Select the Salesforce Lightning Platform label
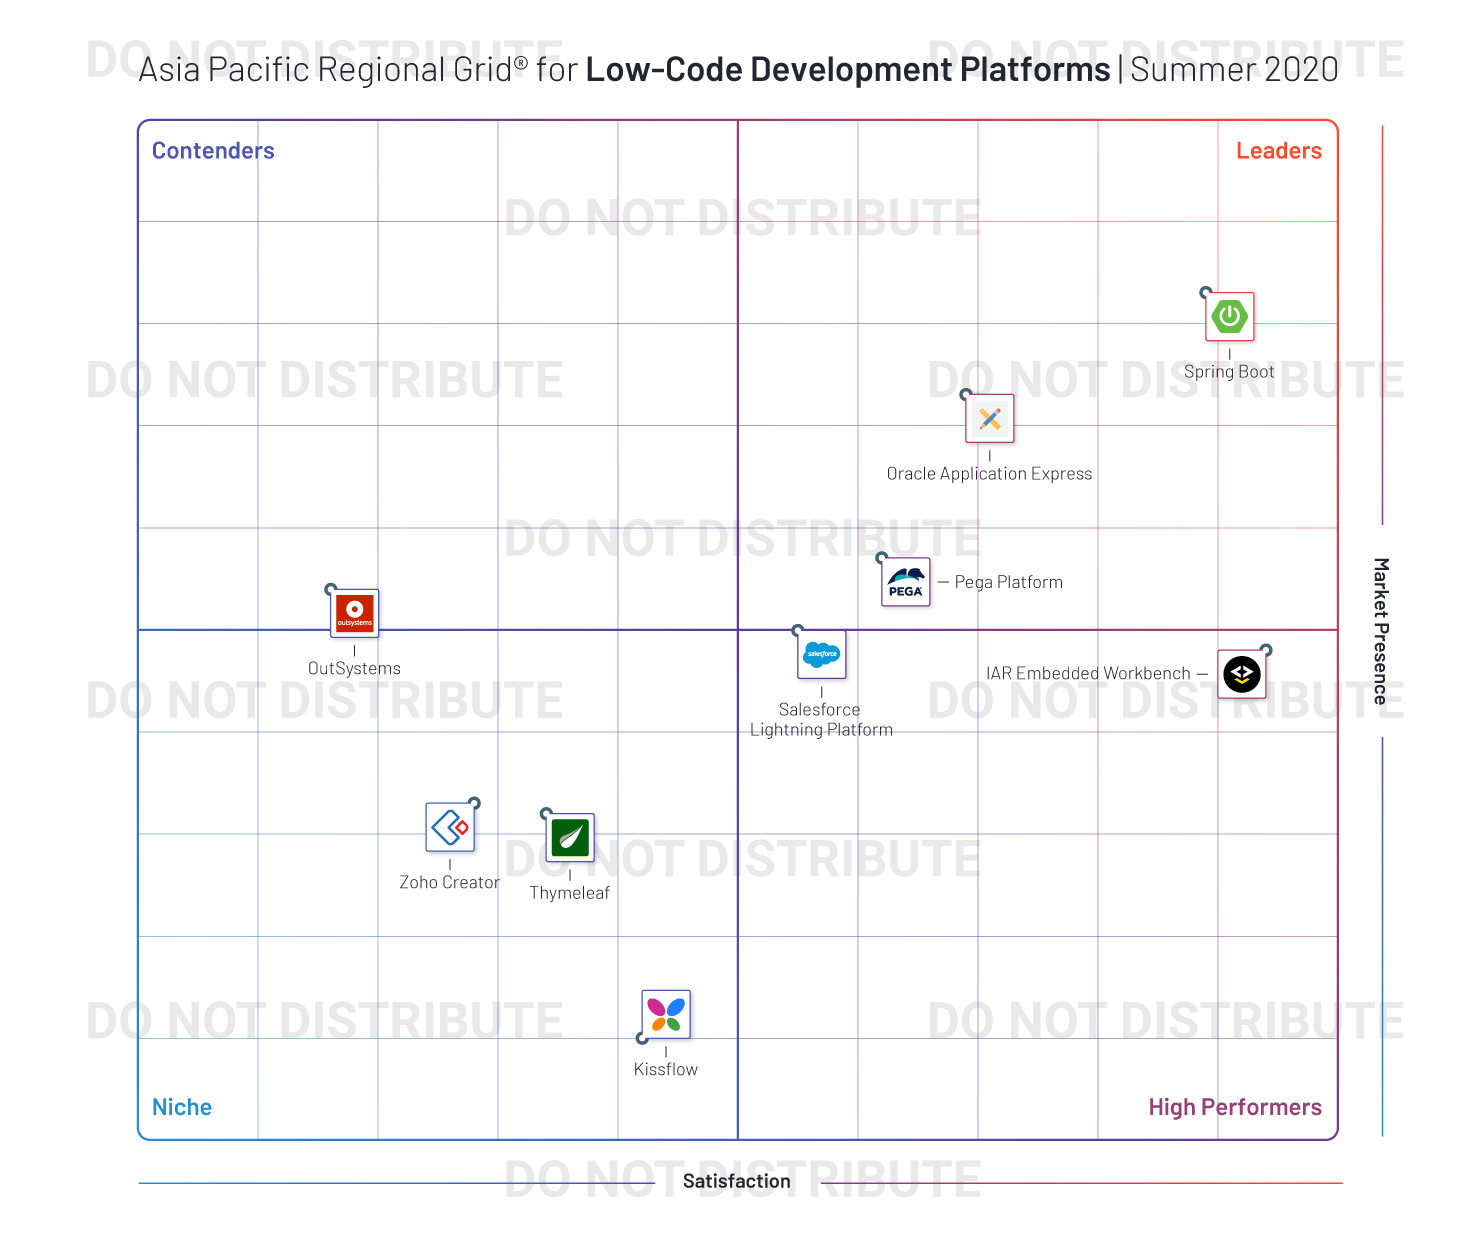Image resolution: width=1480 pixels, height=1246 pixels. (820, 719)
